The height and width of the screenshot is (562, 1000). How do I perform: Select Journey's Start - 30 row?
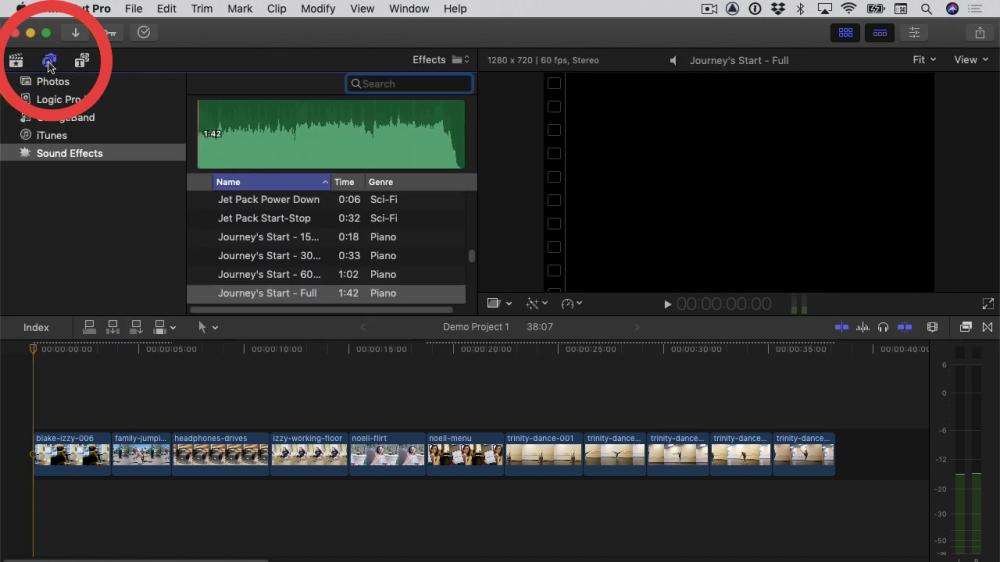pyautogui.click(x=327, y=255)
